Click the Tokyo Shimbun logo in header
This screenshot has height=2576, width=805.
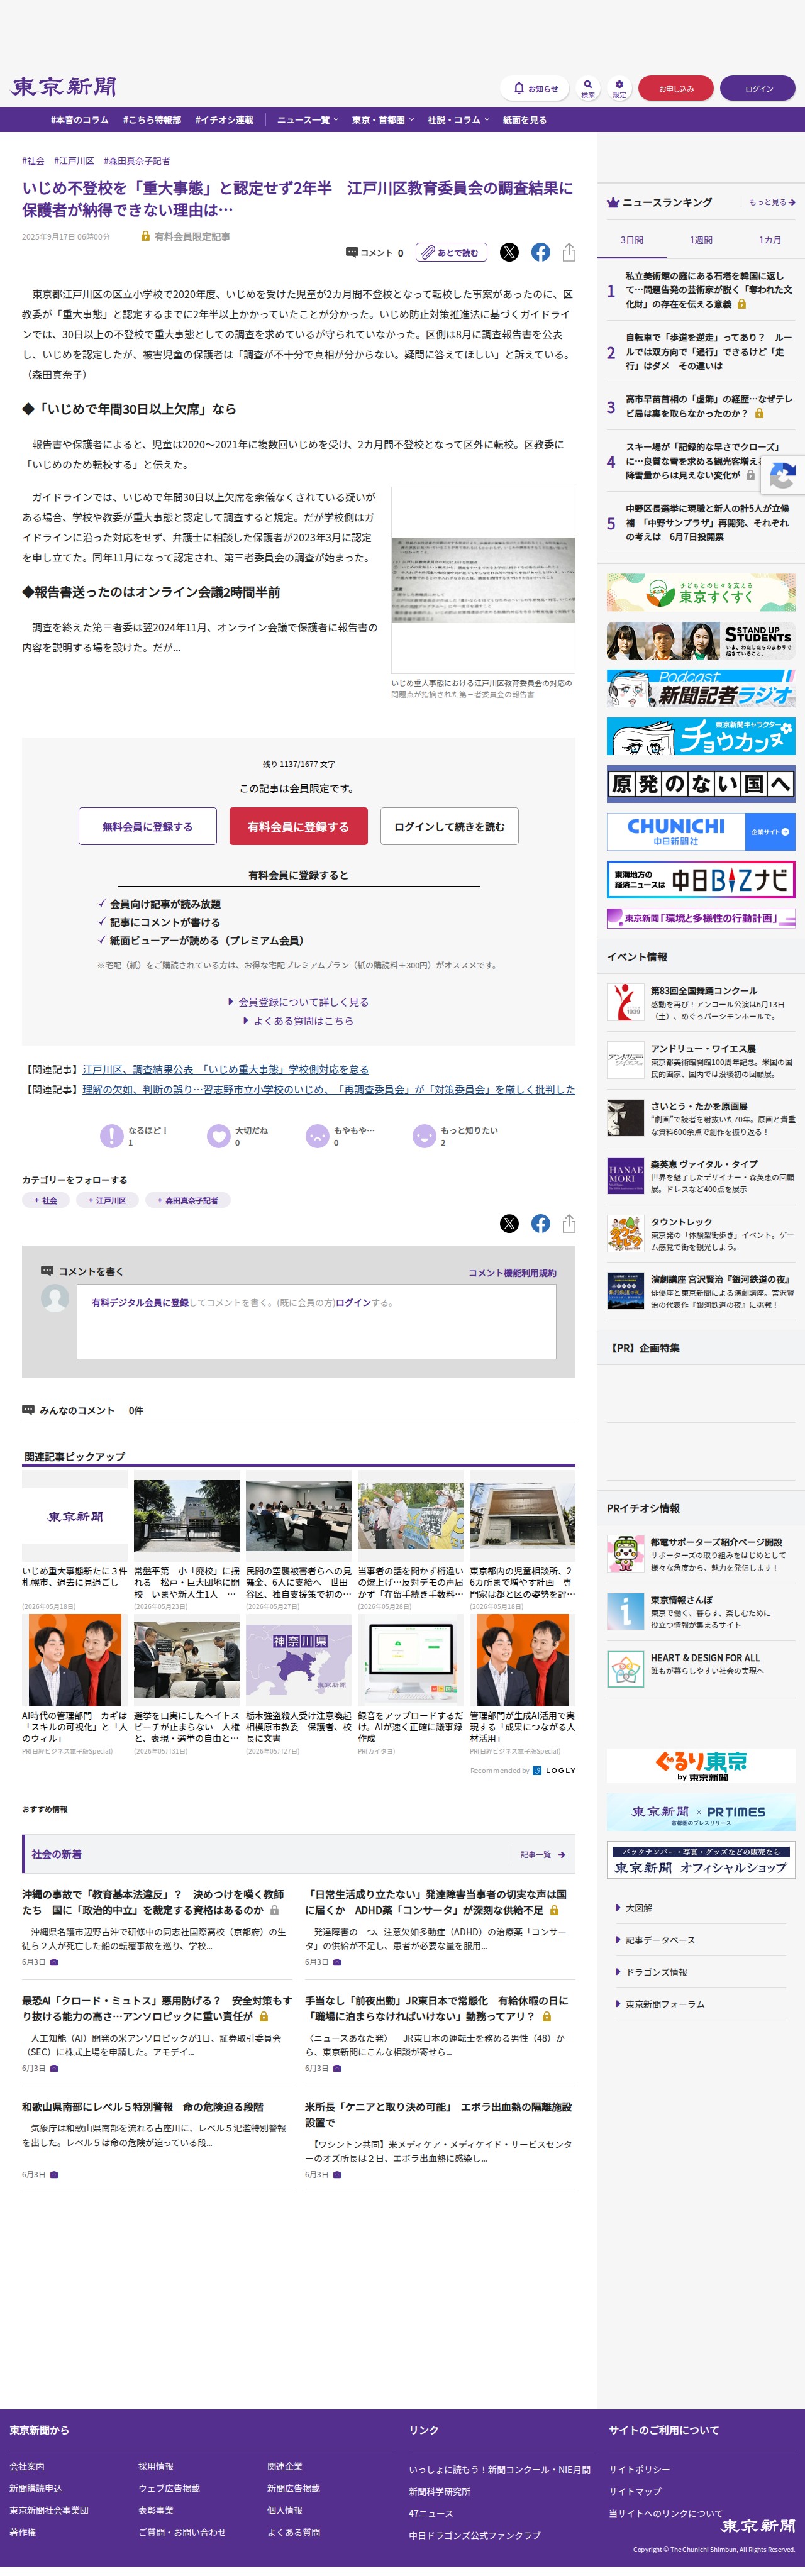(x=64, y=87)
